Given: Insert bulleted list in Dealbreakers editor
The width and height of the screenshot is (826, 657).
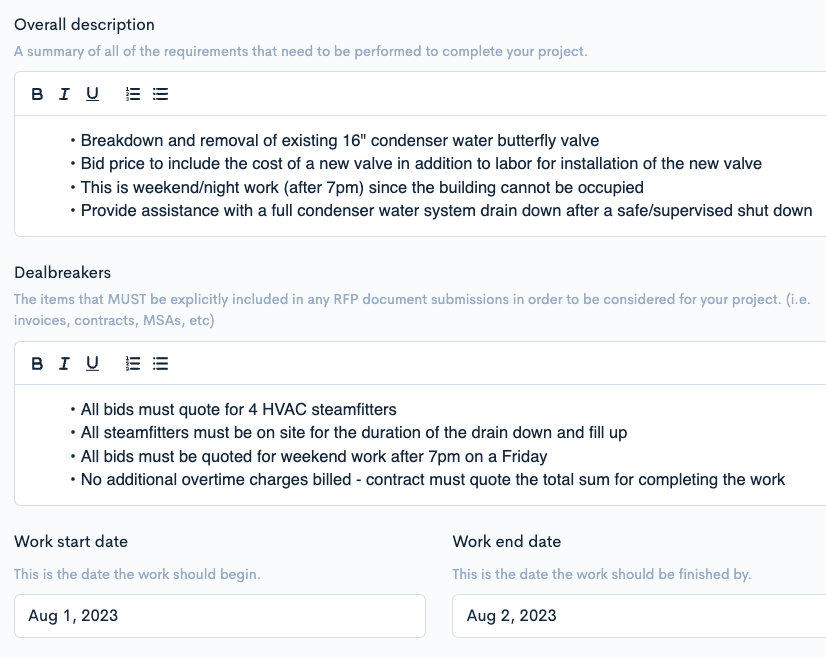Looking at the screenshot, I should pos(161,364).
